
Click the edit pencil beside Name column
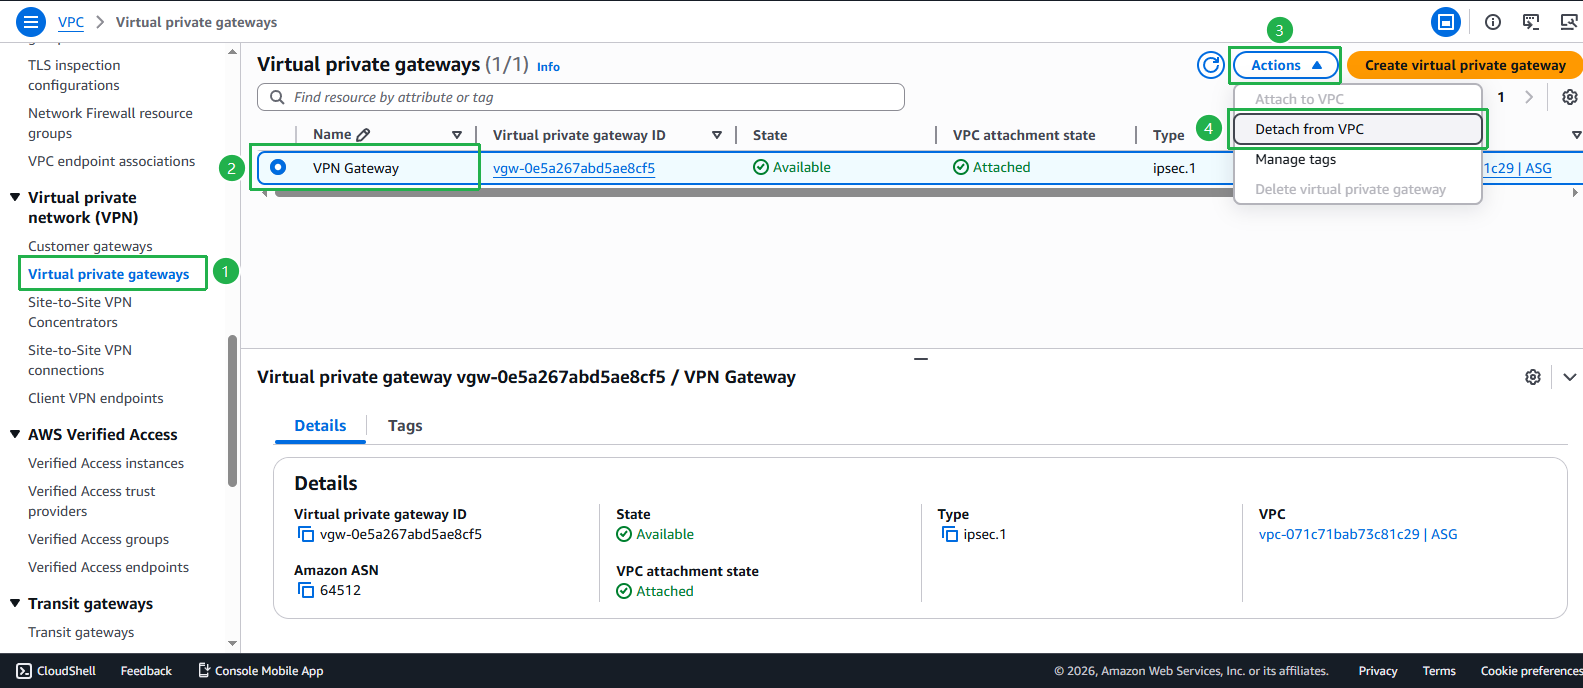tap(363, 134)
